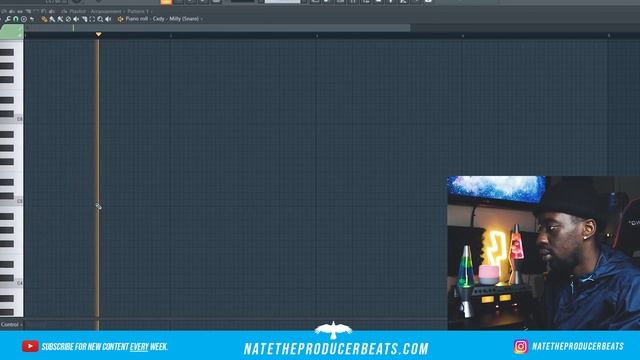The height and width of the screenshot is (360, 640).
Task: Select the Mute tool in piano roll toolbar
Action: pos(76,19)
